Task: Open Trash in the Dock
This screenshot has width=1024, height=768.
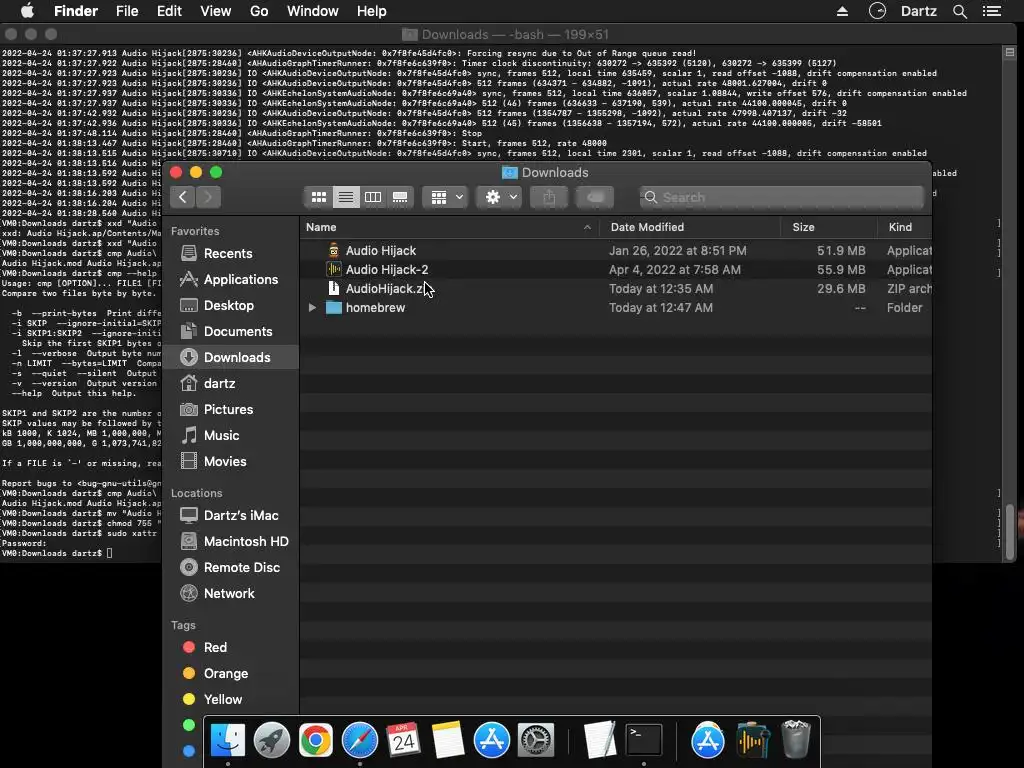Action: [x=796, y=740]
